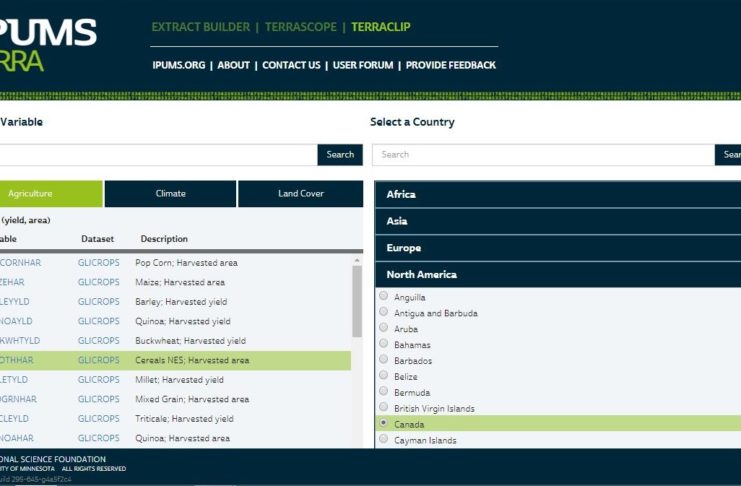This screenshot has width=741, height=486.
Task: Select the Cayman Islands radio option
Action: pyautogui.click(x=383, y=440)
